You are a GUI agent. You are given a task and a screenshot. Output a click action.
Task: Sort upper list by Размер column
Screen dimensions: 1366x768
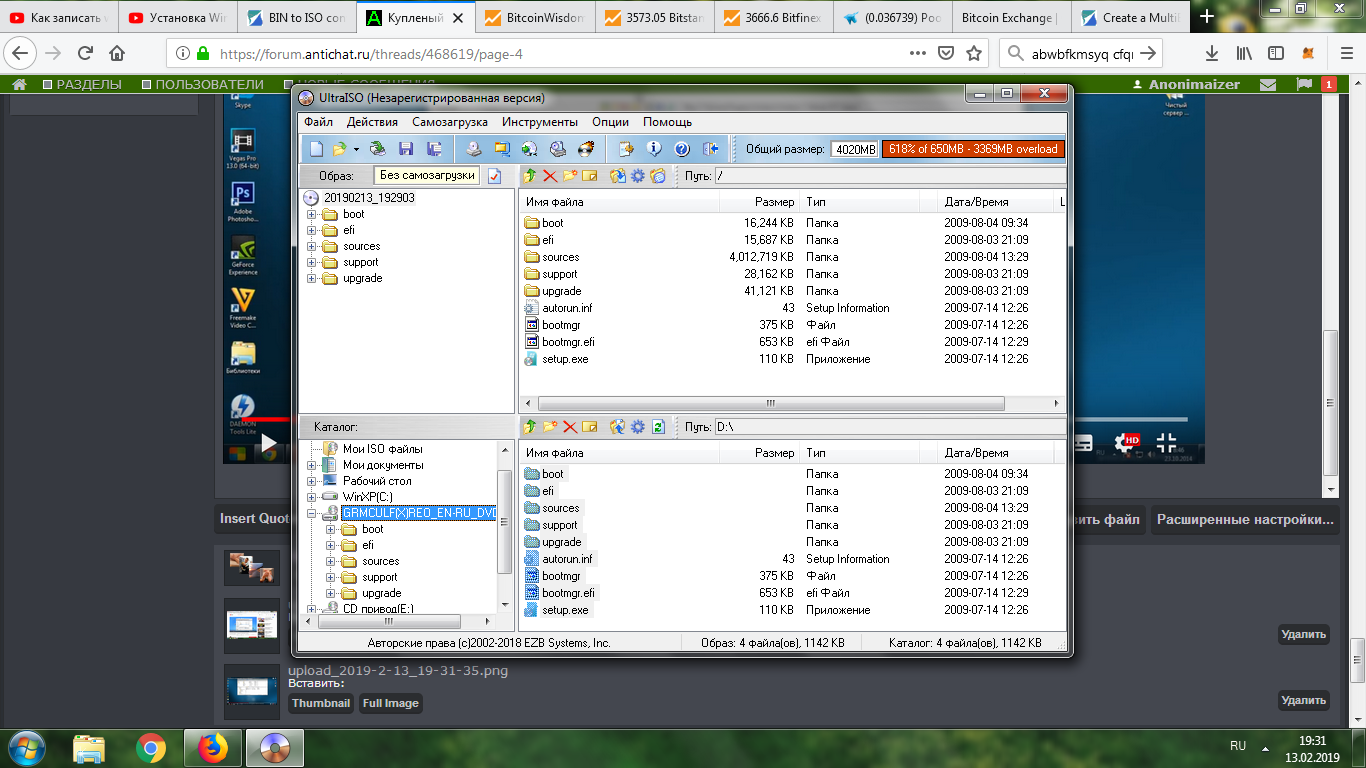[760, 202]
